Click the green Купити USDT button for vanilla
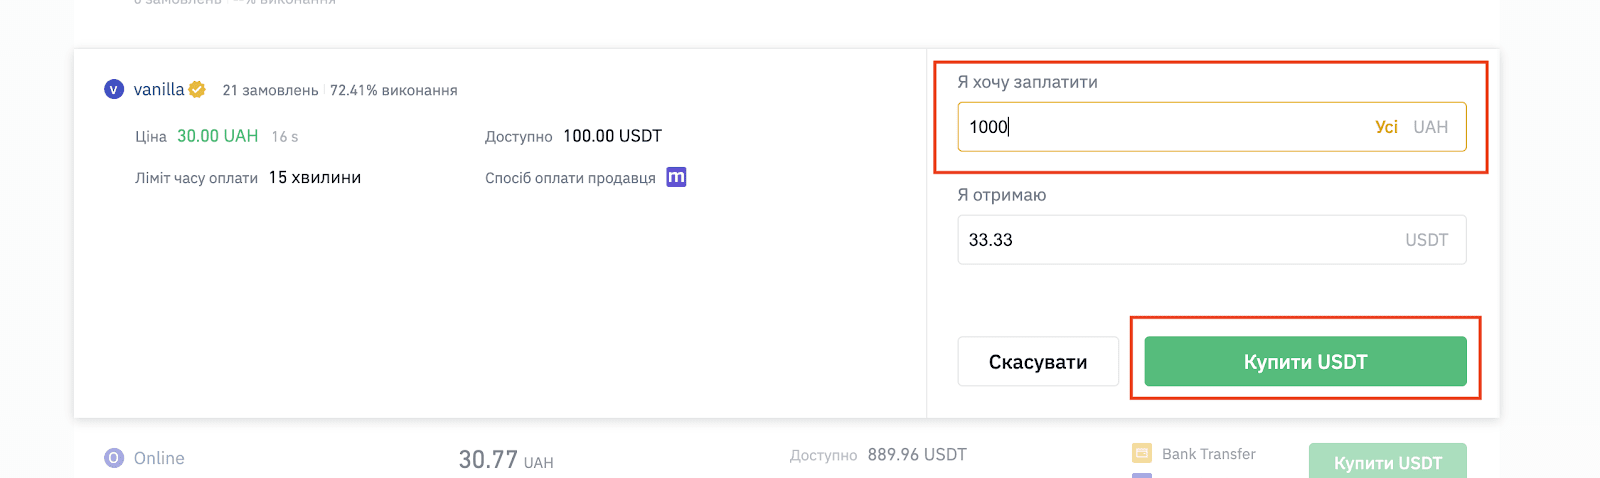Screen dimensions: 1600x478 click(x=1305, y=361)
